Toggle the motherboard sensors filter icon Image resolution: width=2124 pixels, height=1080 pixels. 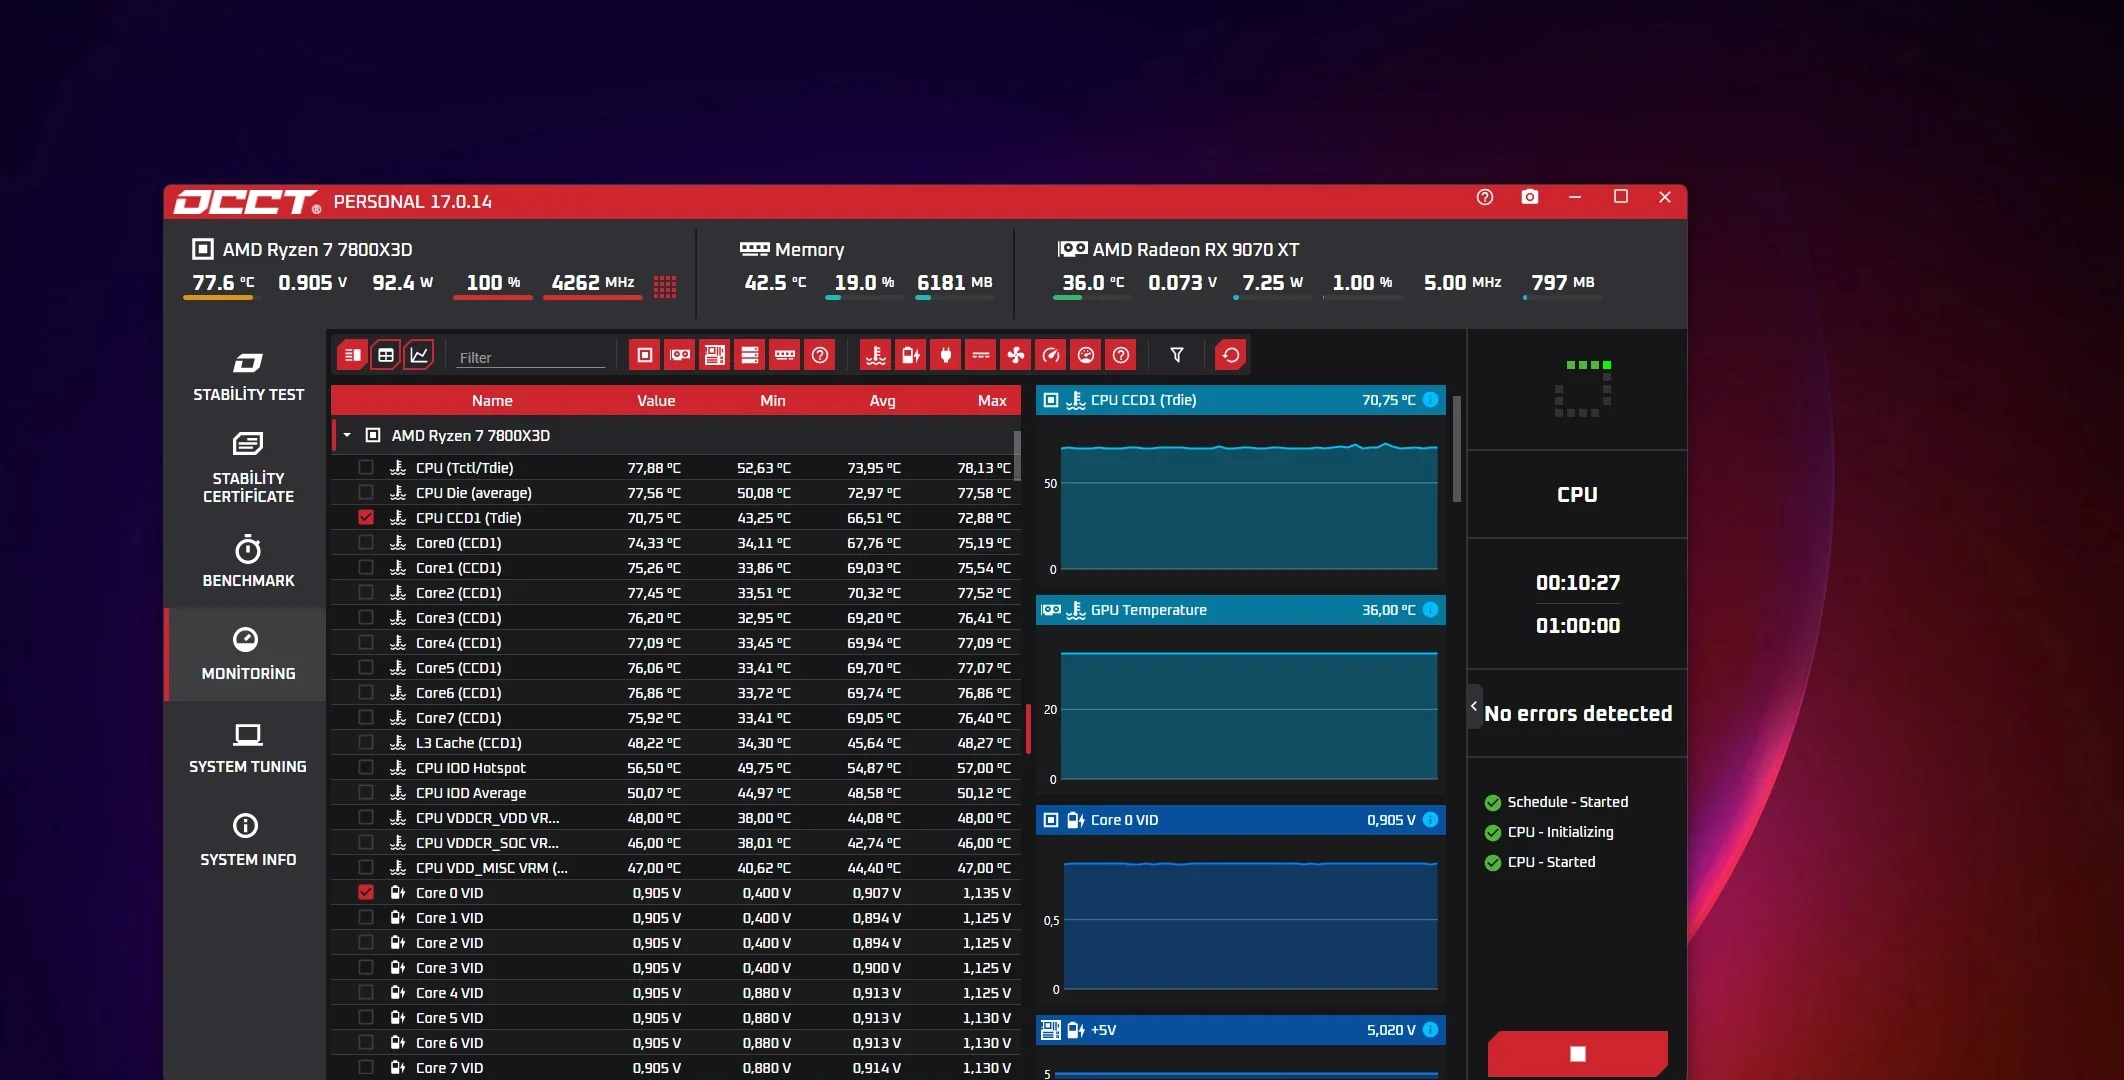(x=715, y=355)
